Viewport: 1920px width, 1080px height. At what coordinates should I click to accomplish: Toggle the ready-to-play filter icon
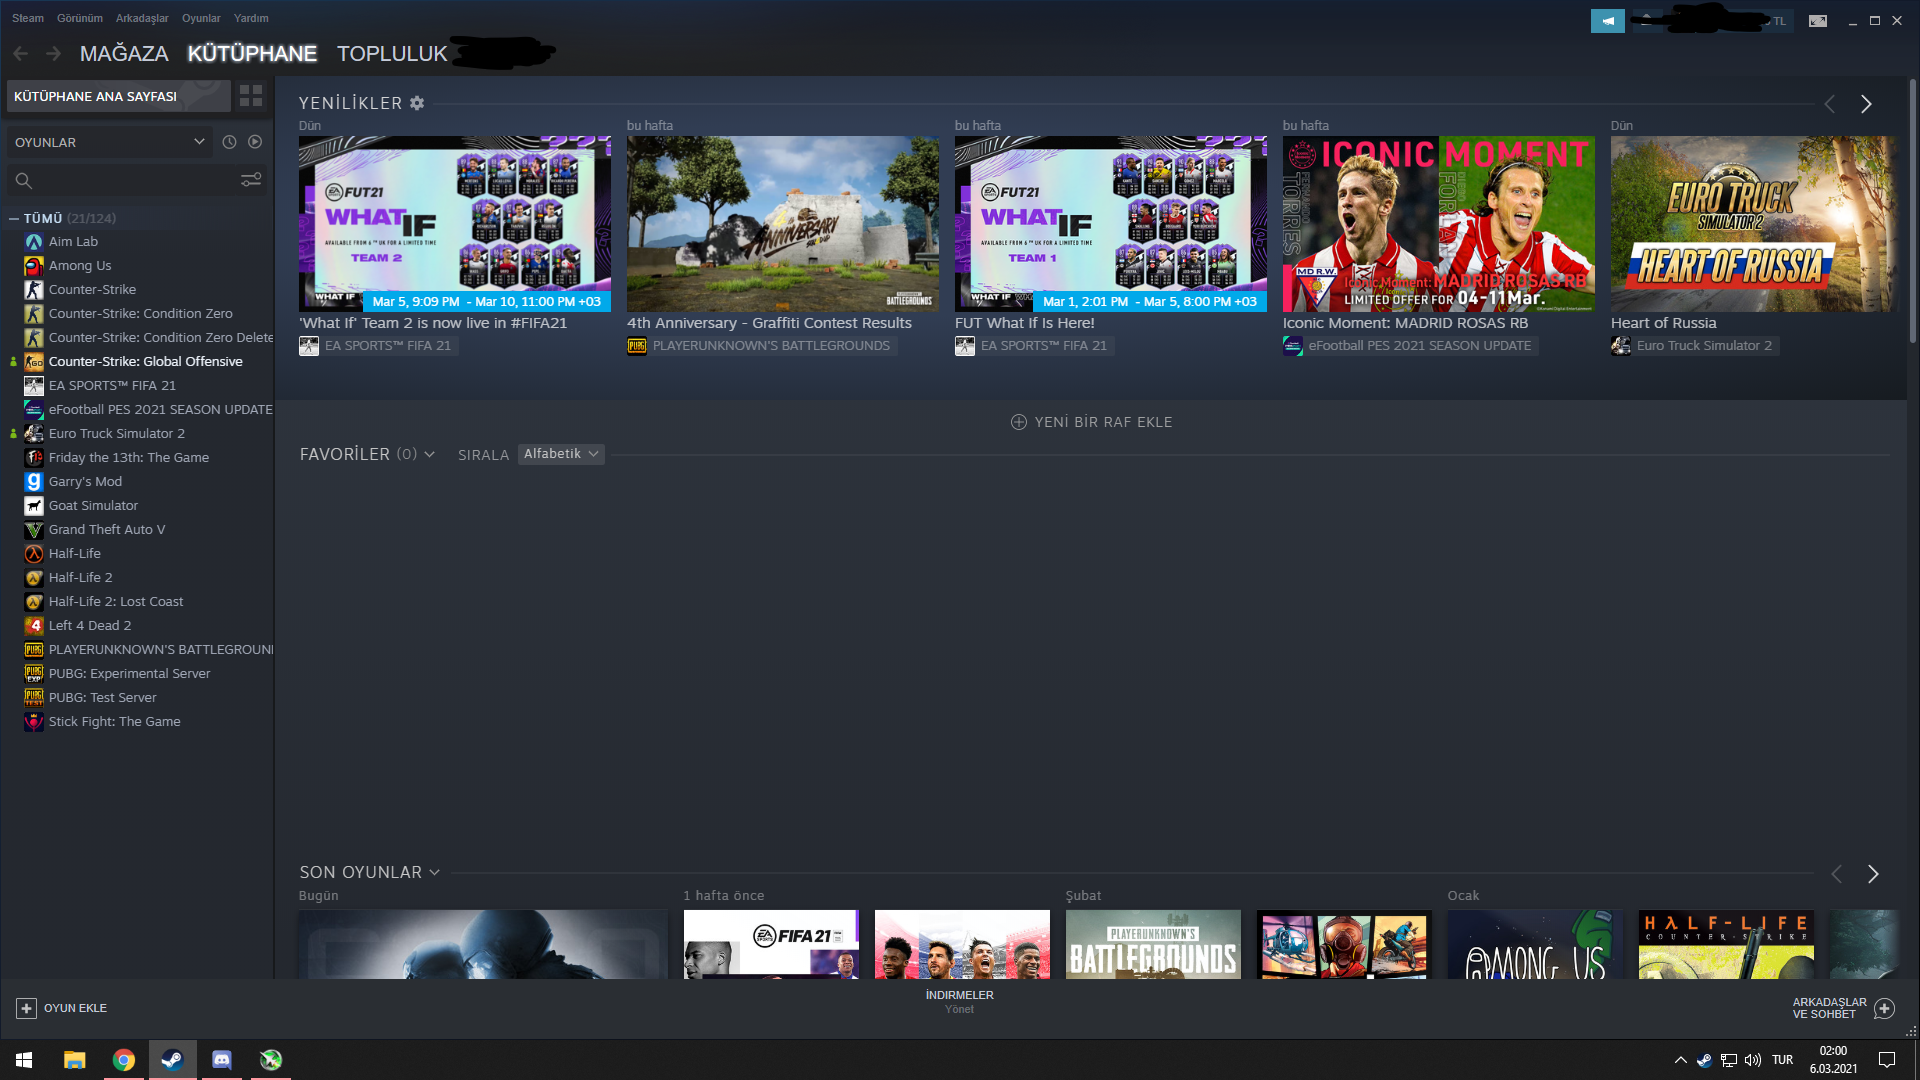pos(255,142)
